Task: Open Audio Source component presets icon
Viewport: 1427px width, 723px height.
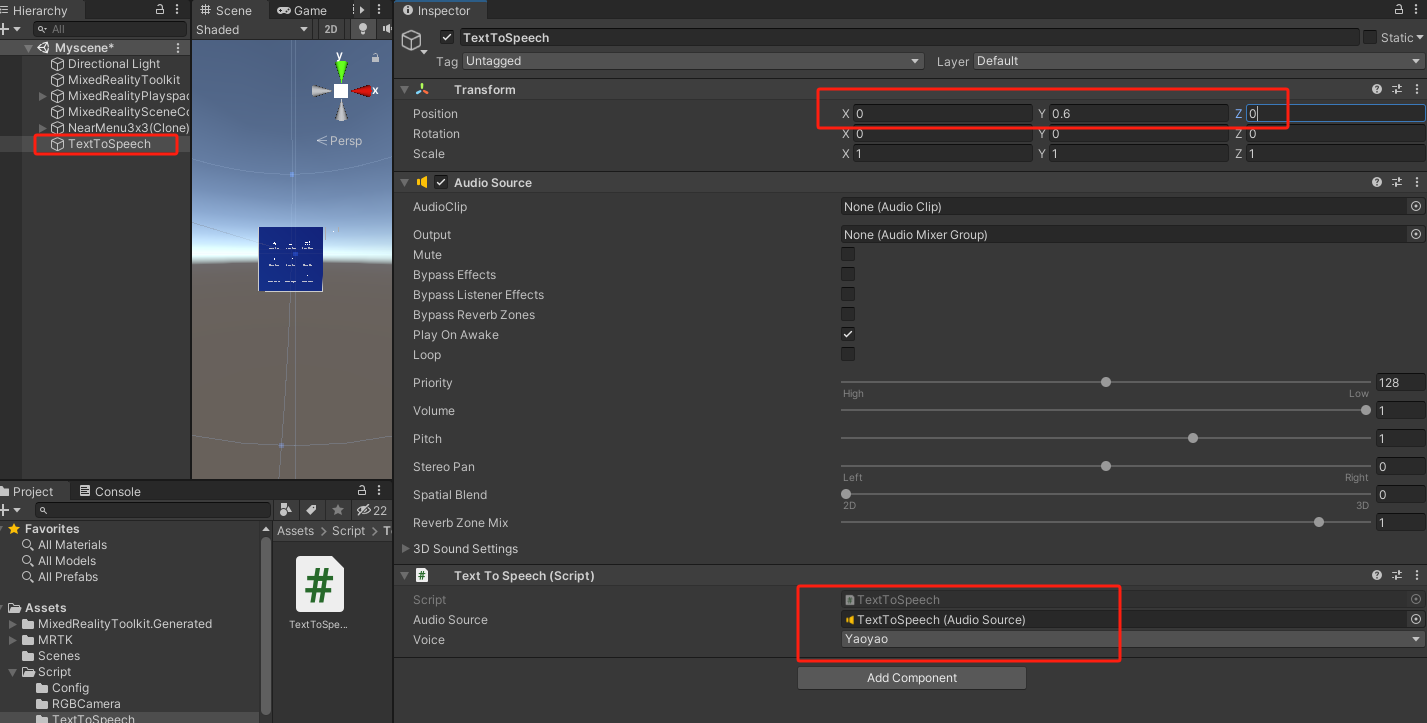Action: [1397, 182]
